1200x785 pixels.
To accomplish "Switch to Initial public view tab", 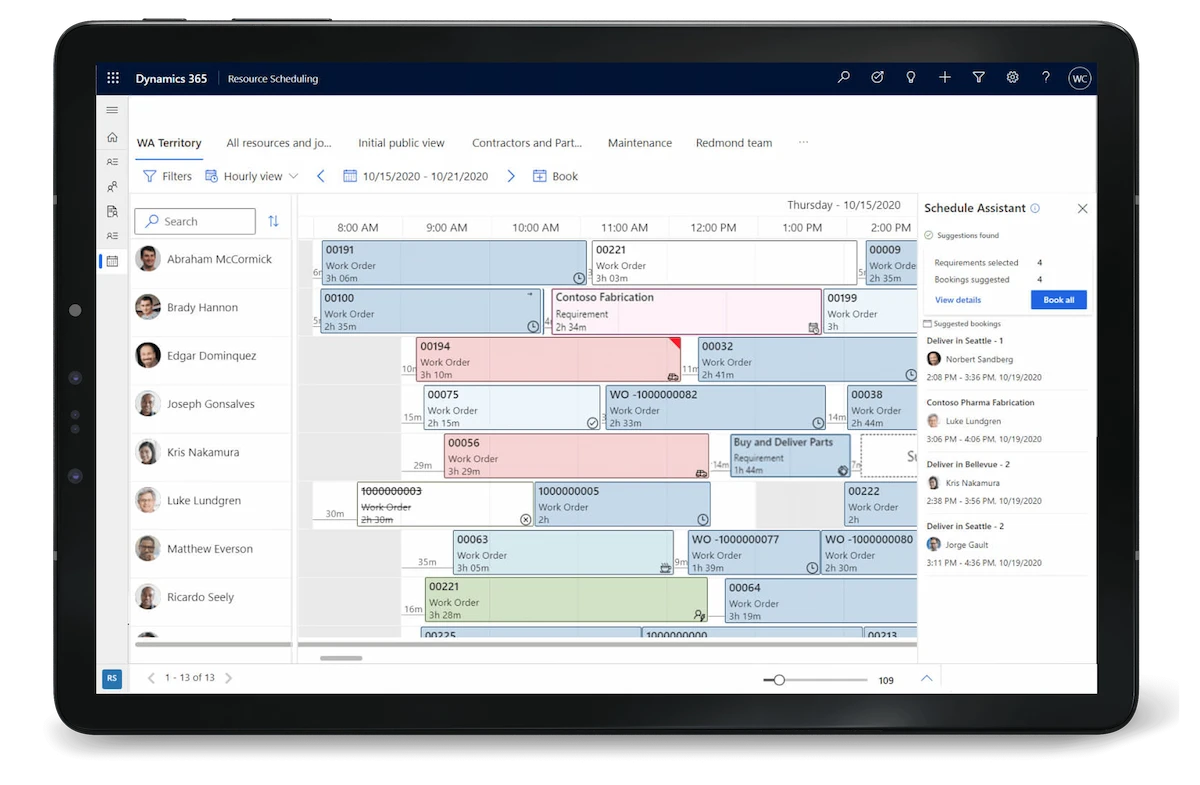I will (x=401, y=143).
